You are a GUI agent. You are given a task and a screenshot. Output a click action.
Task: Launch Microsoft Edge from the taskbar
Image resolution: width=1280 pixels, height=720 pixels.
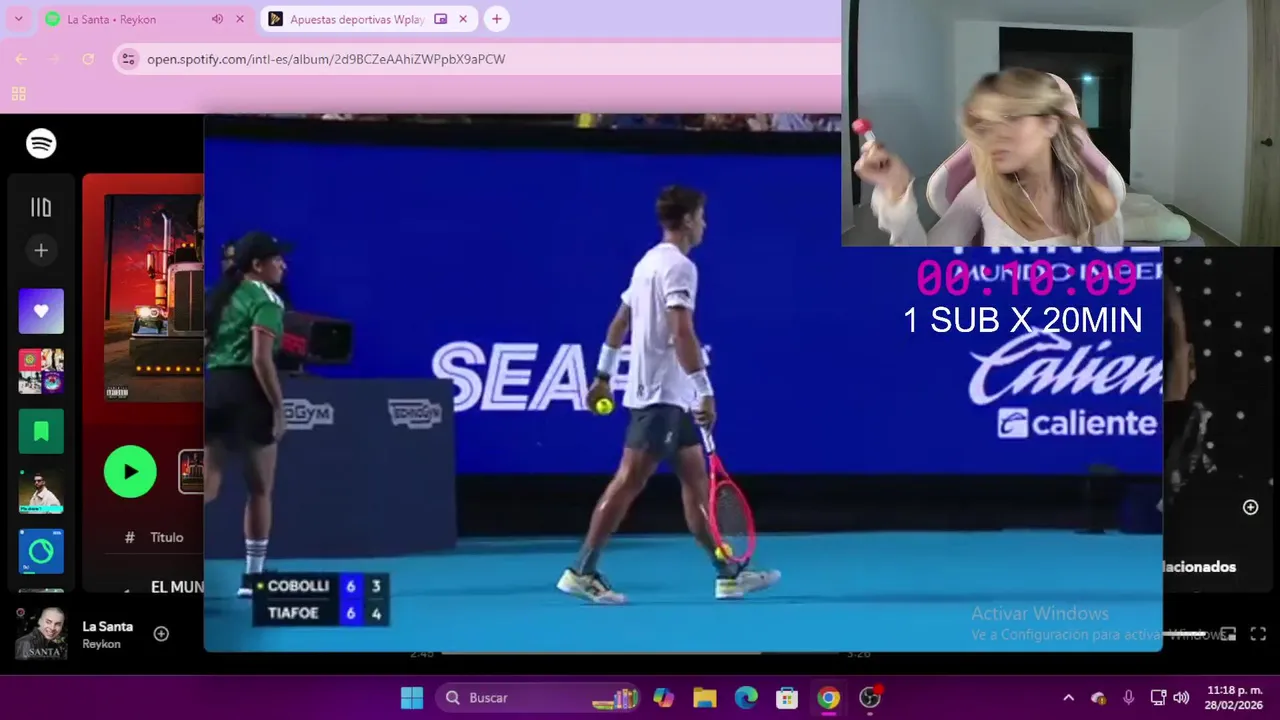746,698
